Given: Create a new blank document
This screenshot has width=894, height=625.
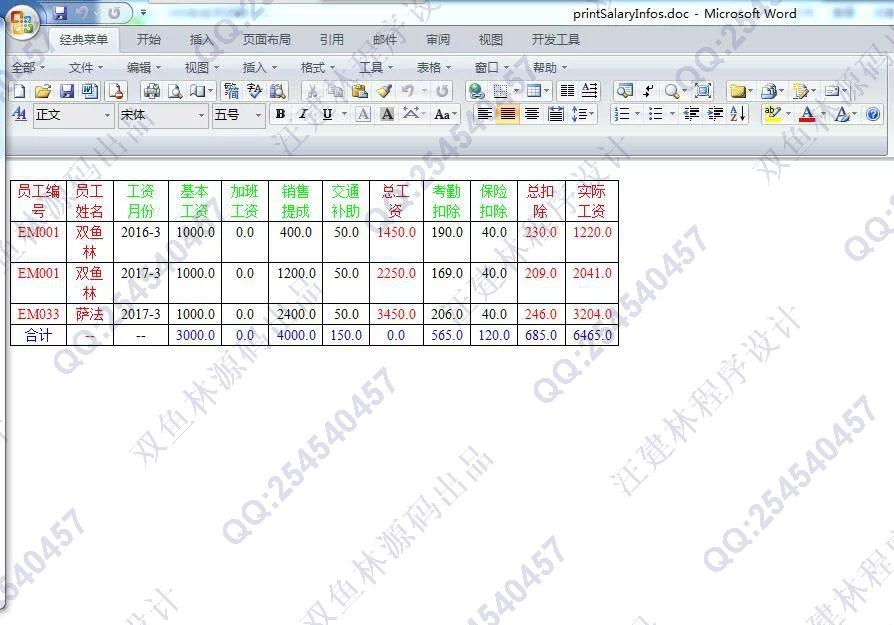Looking at the screenshot, I should 19,91.
